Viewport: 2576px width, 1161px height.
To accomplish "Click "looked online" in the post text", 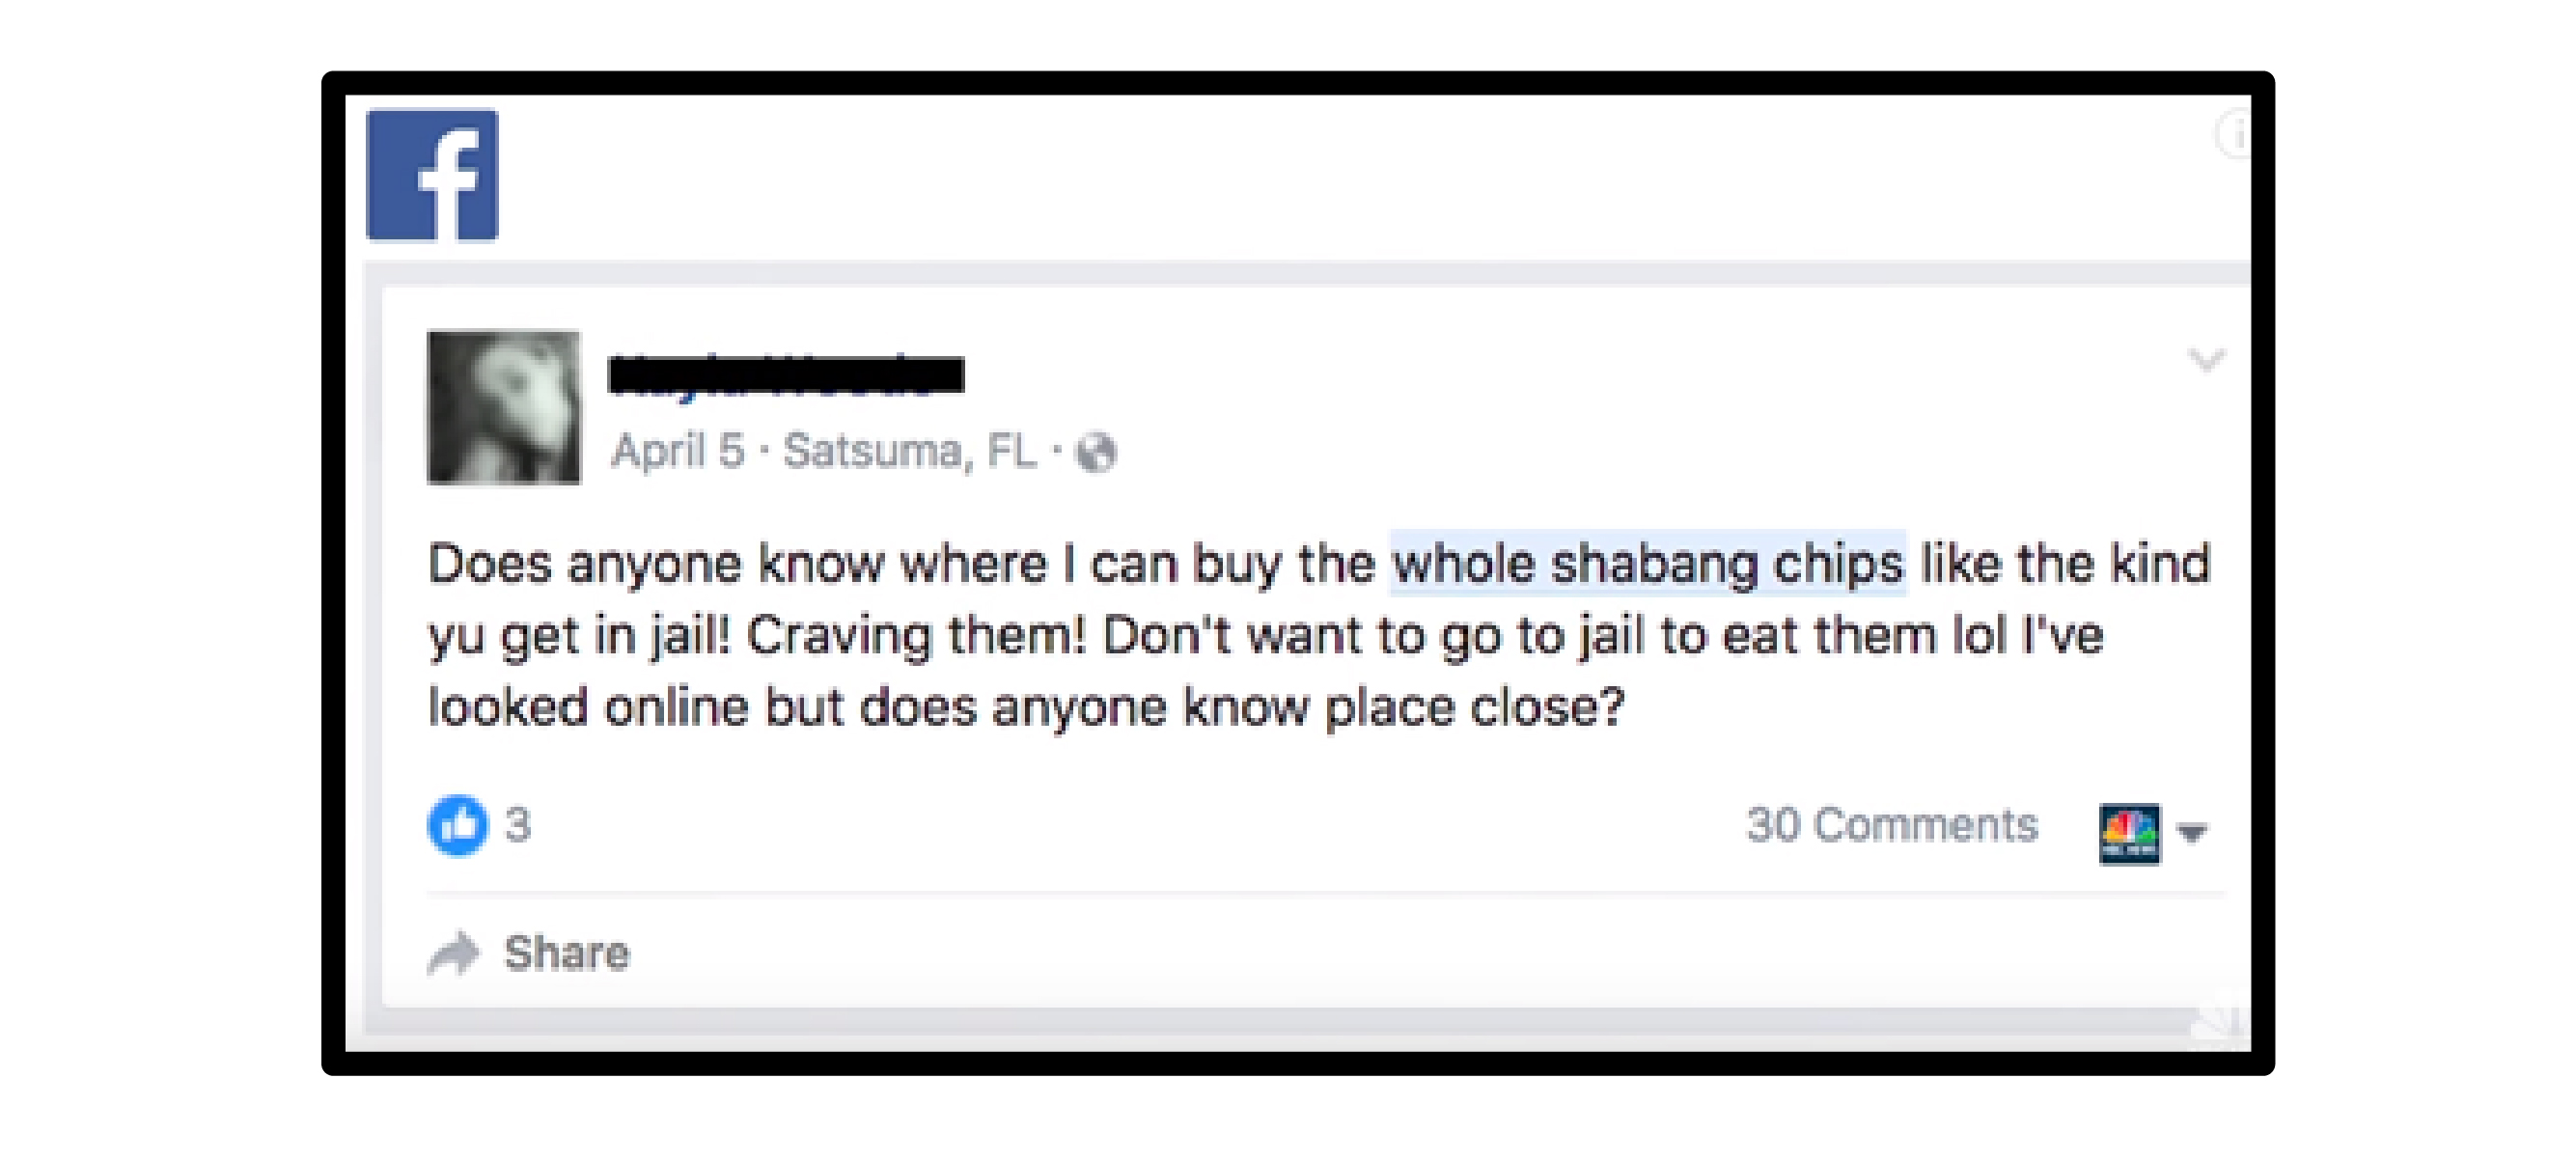I will [x=588, y=707].
